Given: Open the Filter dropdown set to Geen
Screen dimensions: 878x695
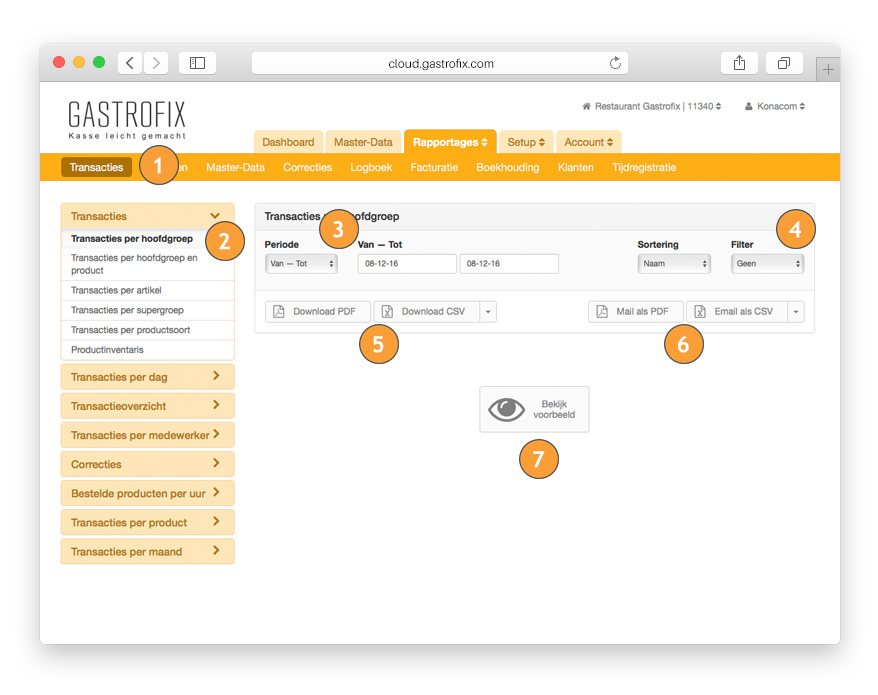Looking at the screenshot, I should coord(767,264).
